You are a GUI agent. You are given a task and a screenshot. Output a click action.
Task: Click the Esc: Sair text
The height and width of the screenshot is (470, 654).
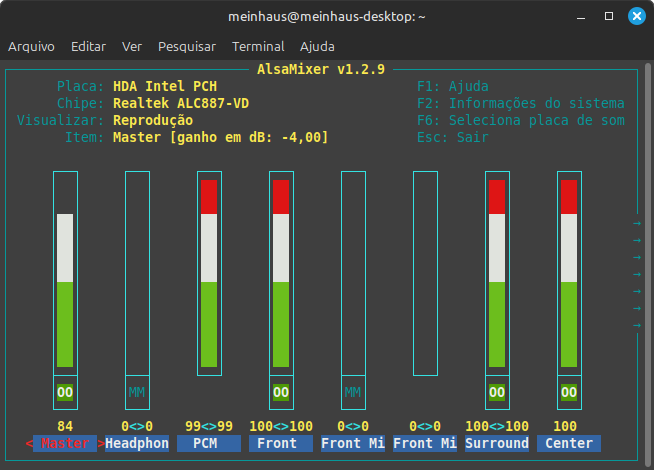click(x=453, y=137)
